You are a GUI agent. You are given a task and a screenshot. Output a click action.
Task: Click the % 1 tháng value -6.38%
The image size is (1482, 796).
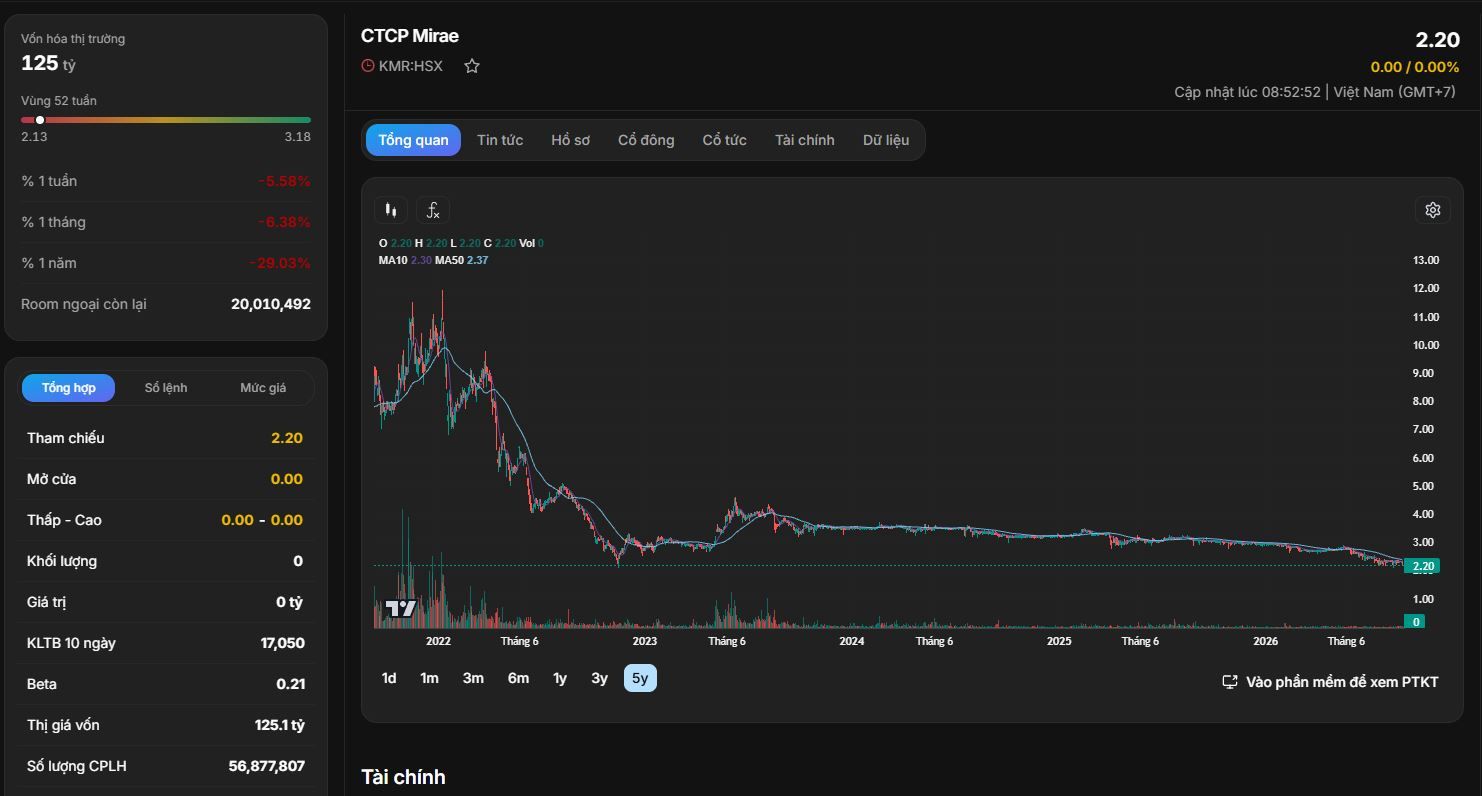tap(284, 222)
